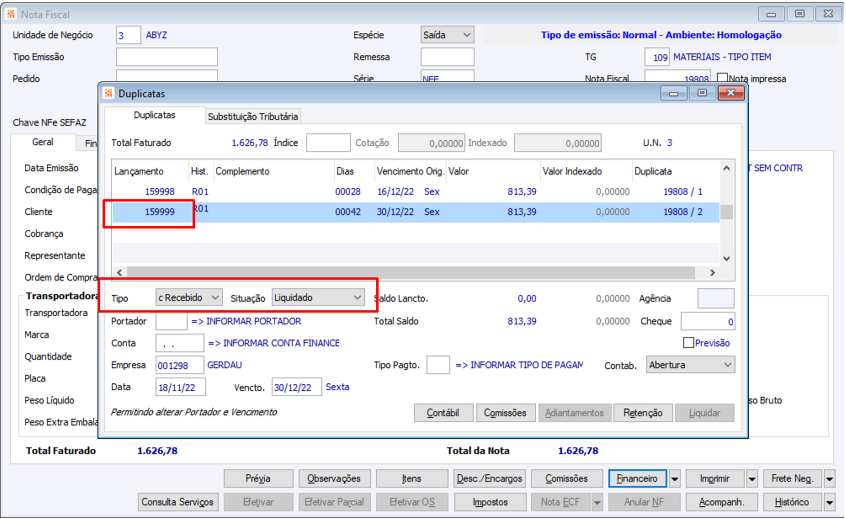Minimize the Duplicatas dialog

tap(673, 93)
